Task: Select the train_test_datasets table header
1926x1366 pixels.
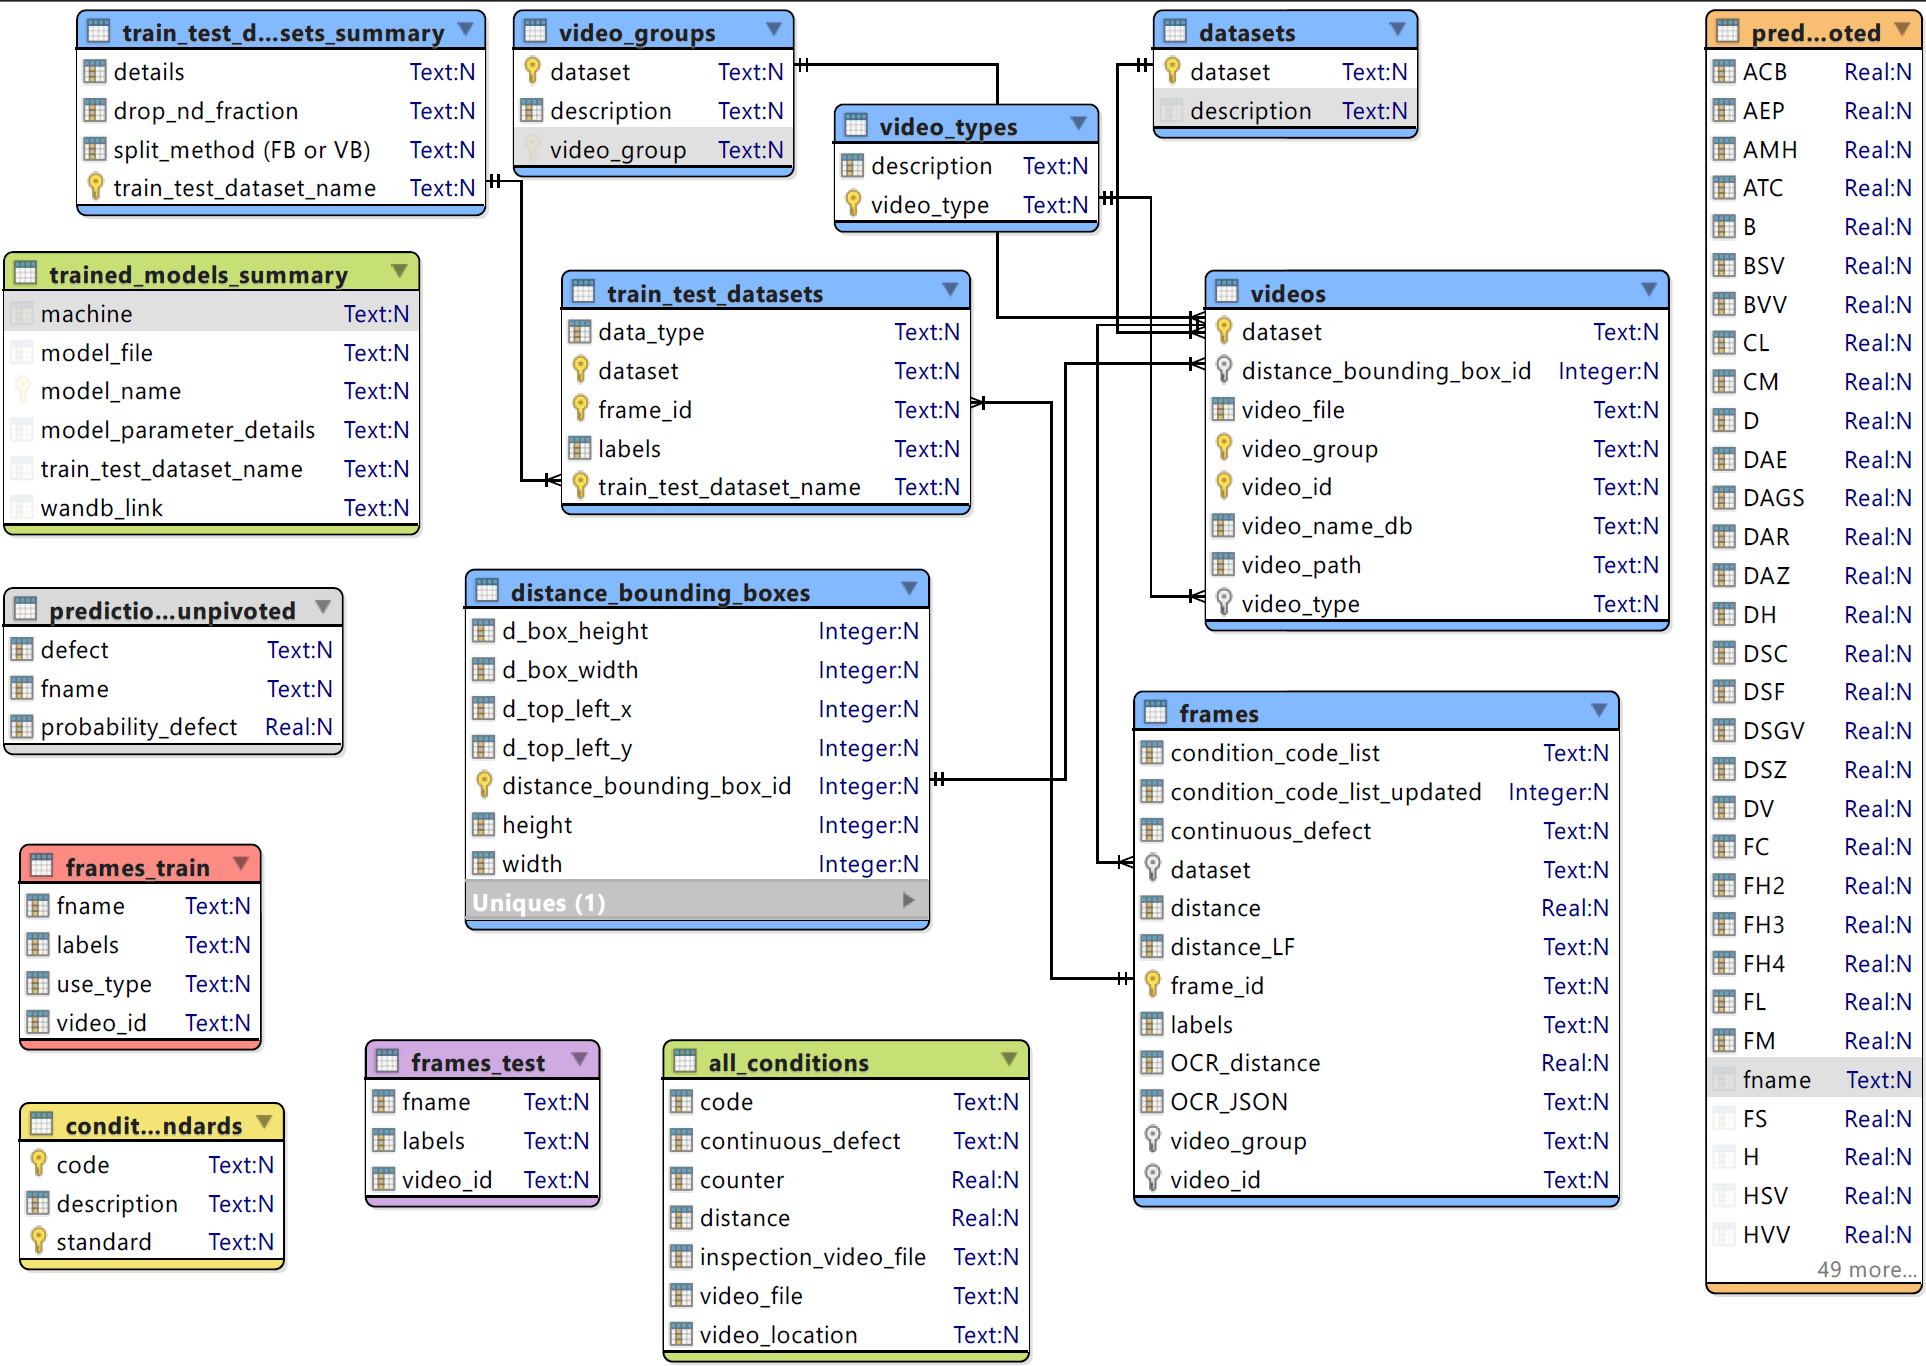Action: [766, 292]
